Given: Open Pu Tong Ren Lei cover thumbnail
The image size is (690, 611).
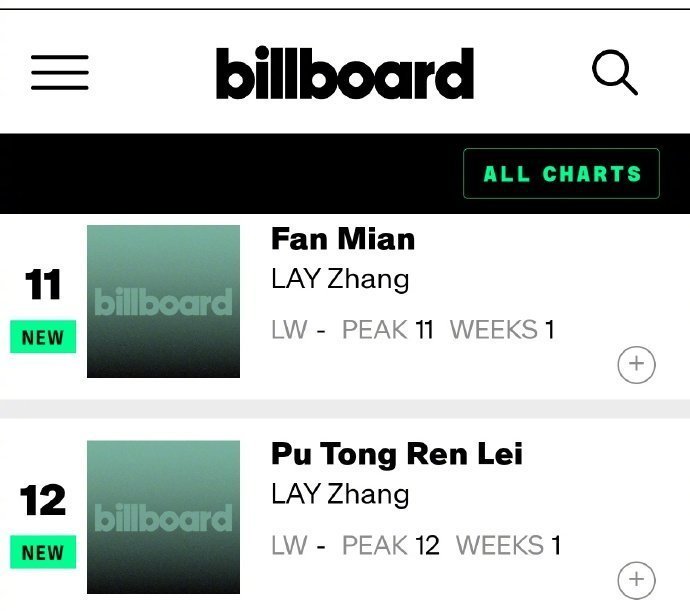Looking at the screenshot, I should pyautogui.click(x=163, y=517).
